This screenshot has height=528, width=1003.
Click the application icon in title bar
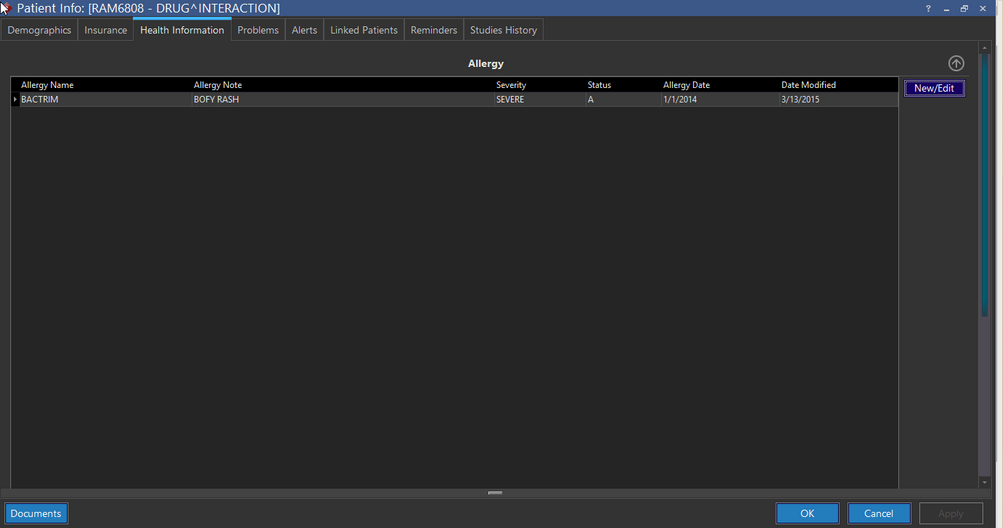click(6, 8)
